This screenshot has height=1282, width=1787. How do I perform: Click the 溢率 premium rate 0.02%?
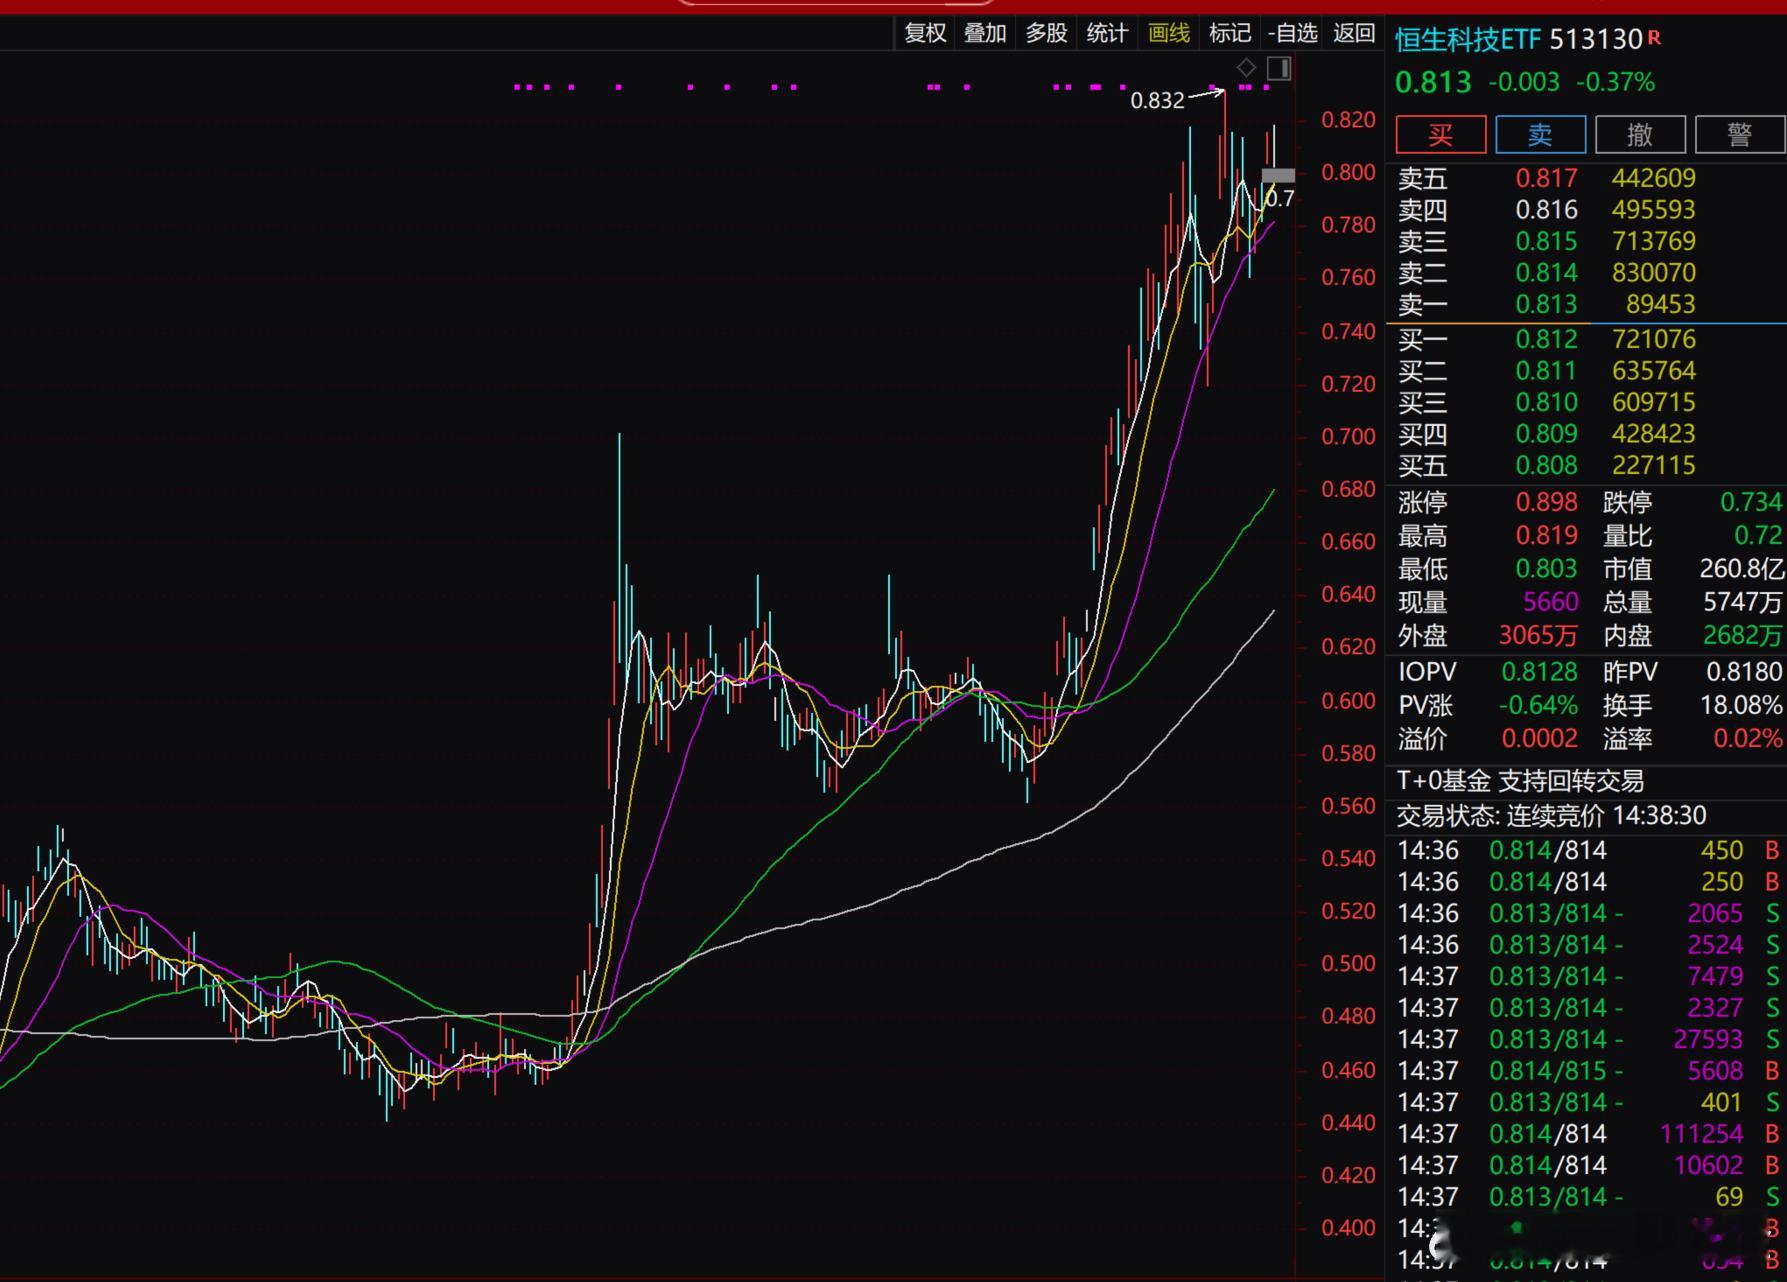click(x=1748, y=739)
